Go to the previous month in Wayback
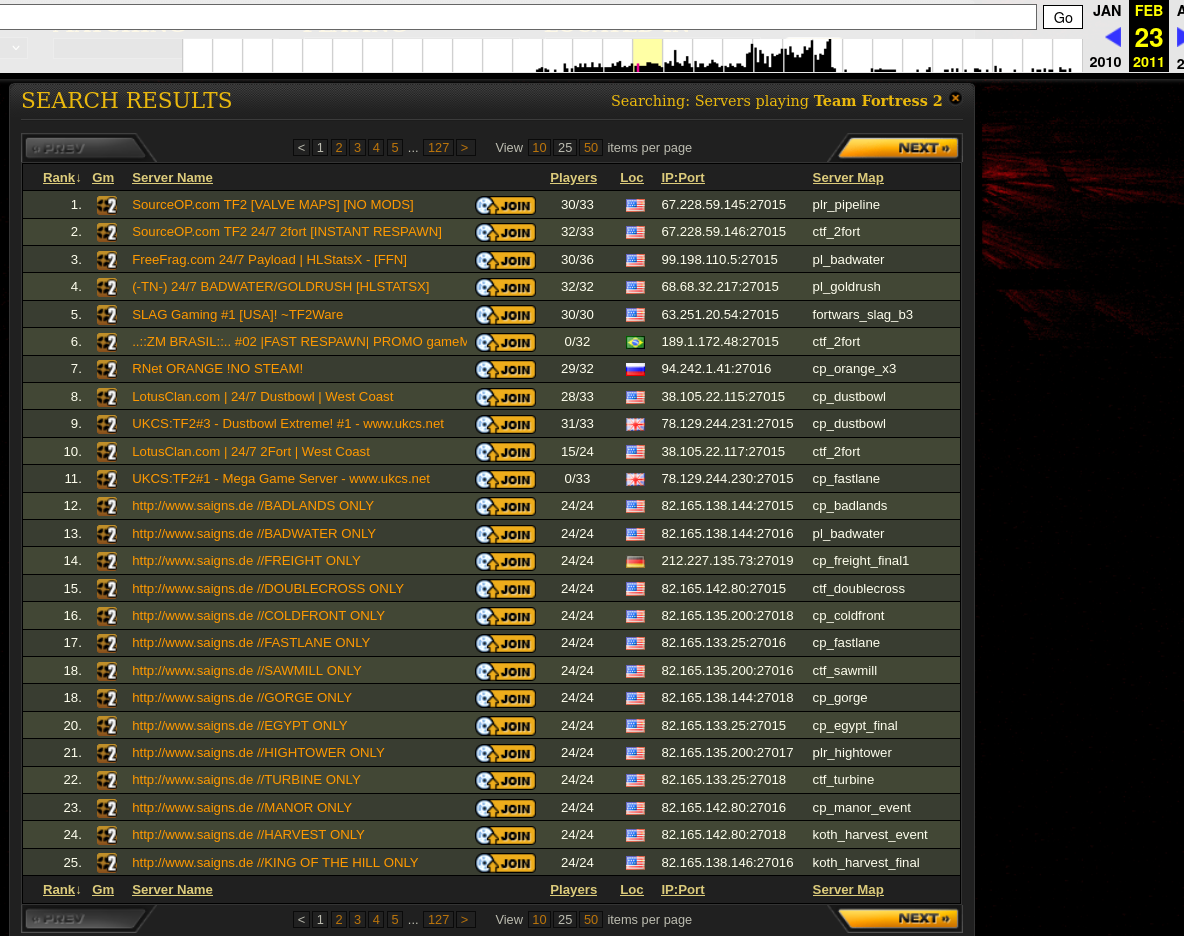 pyautogui.click(x=1112, y=37)
